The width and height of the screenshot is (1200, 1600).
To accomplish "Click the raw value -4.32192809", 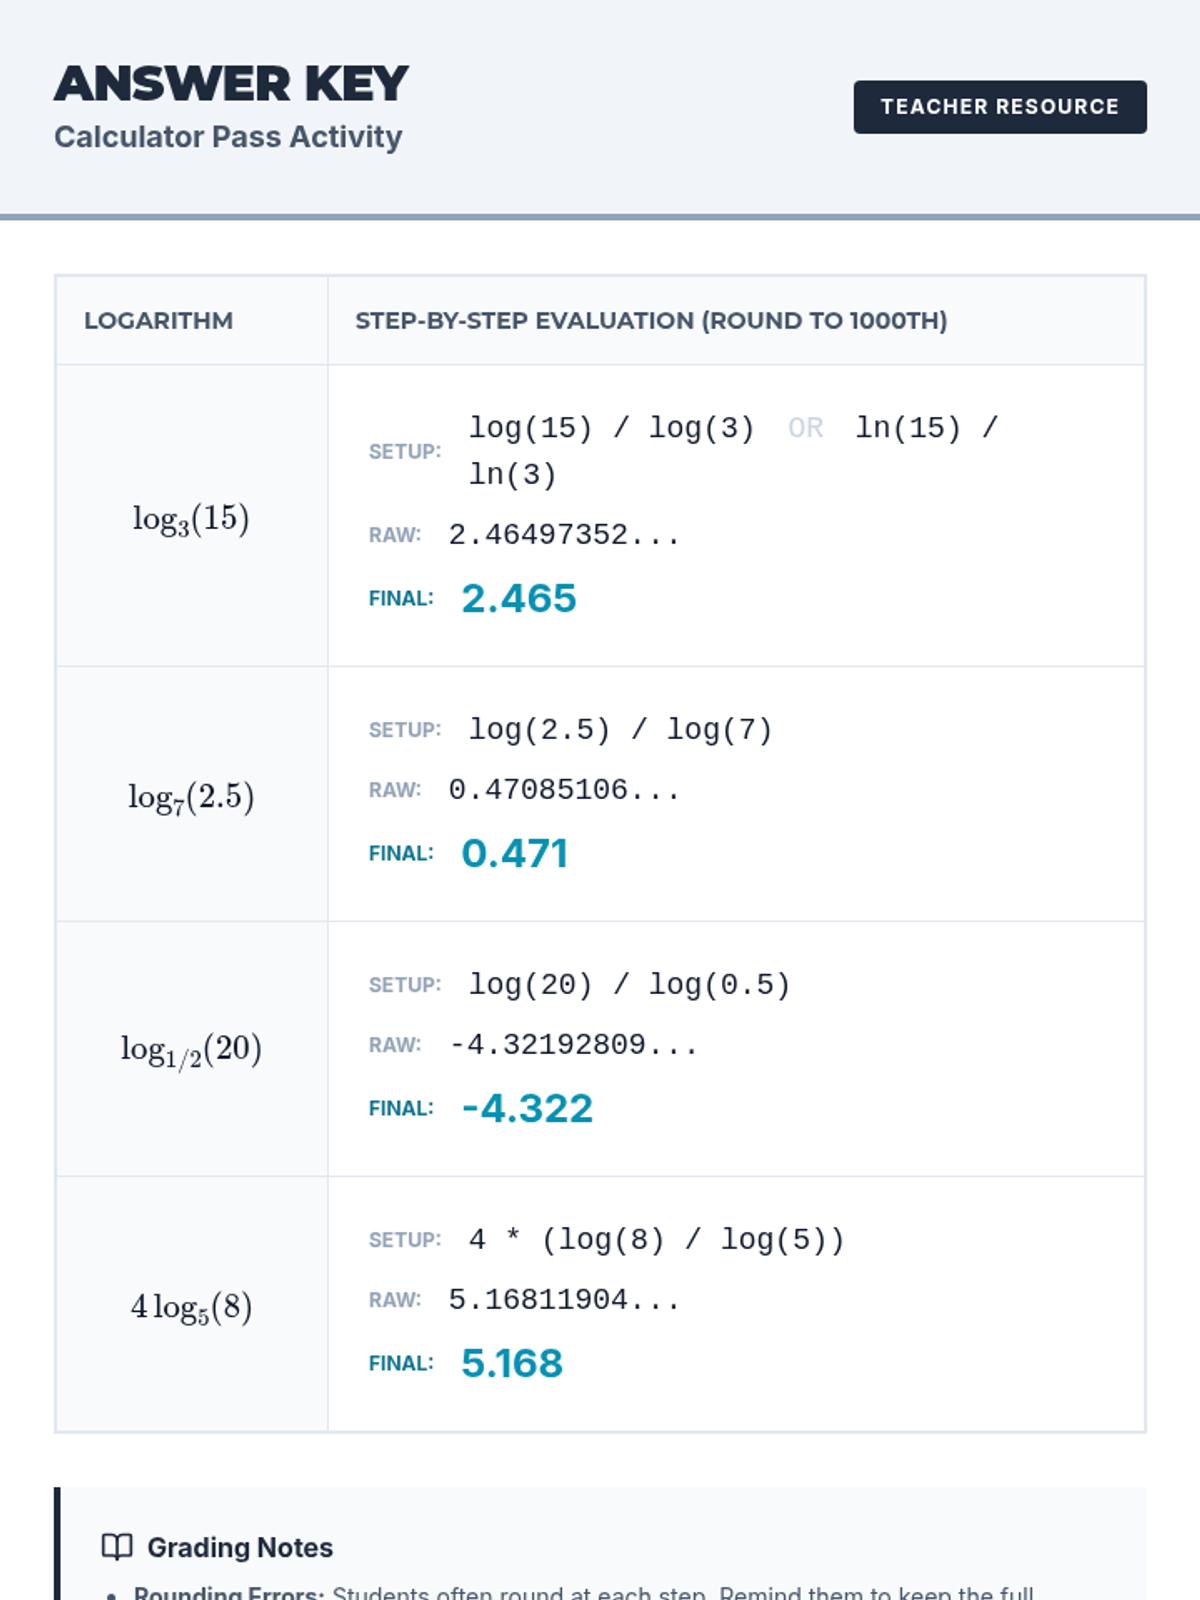I will [x=573, y=1045].
